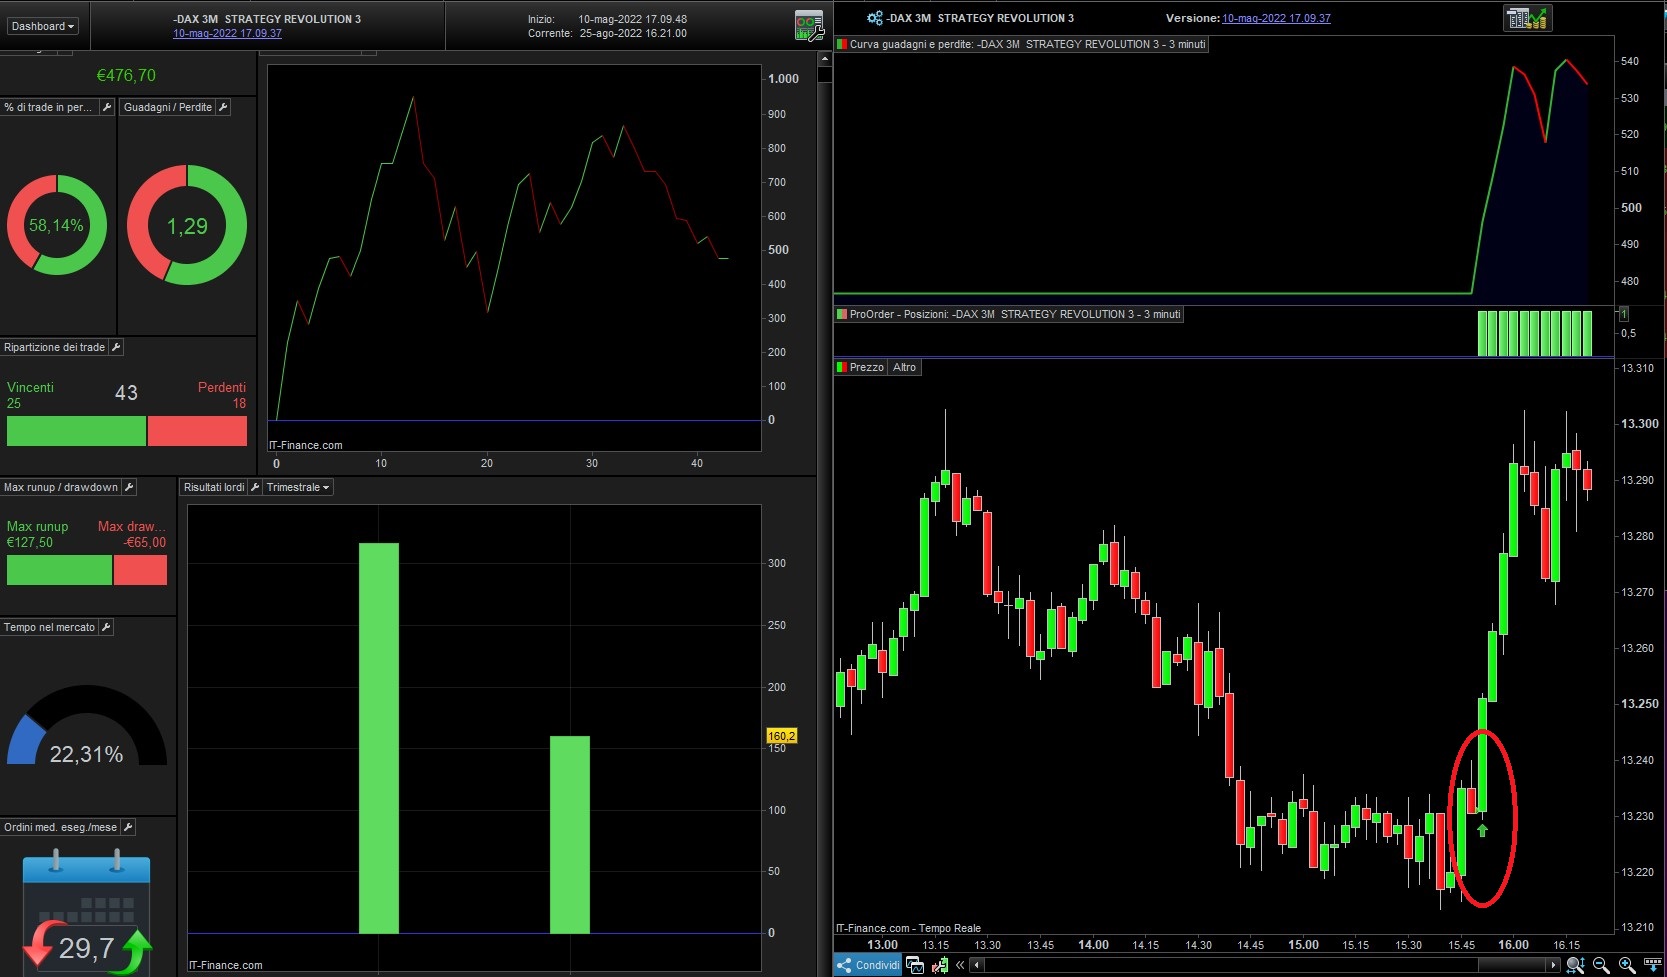This screenshot has width=1667, height=977.
Task: Click the 1,29 gain/loss ratio donut chart
Action: click(x=187, y=225)
